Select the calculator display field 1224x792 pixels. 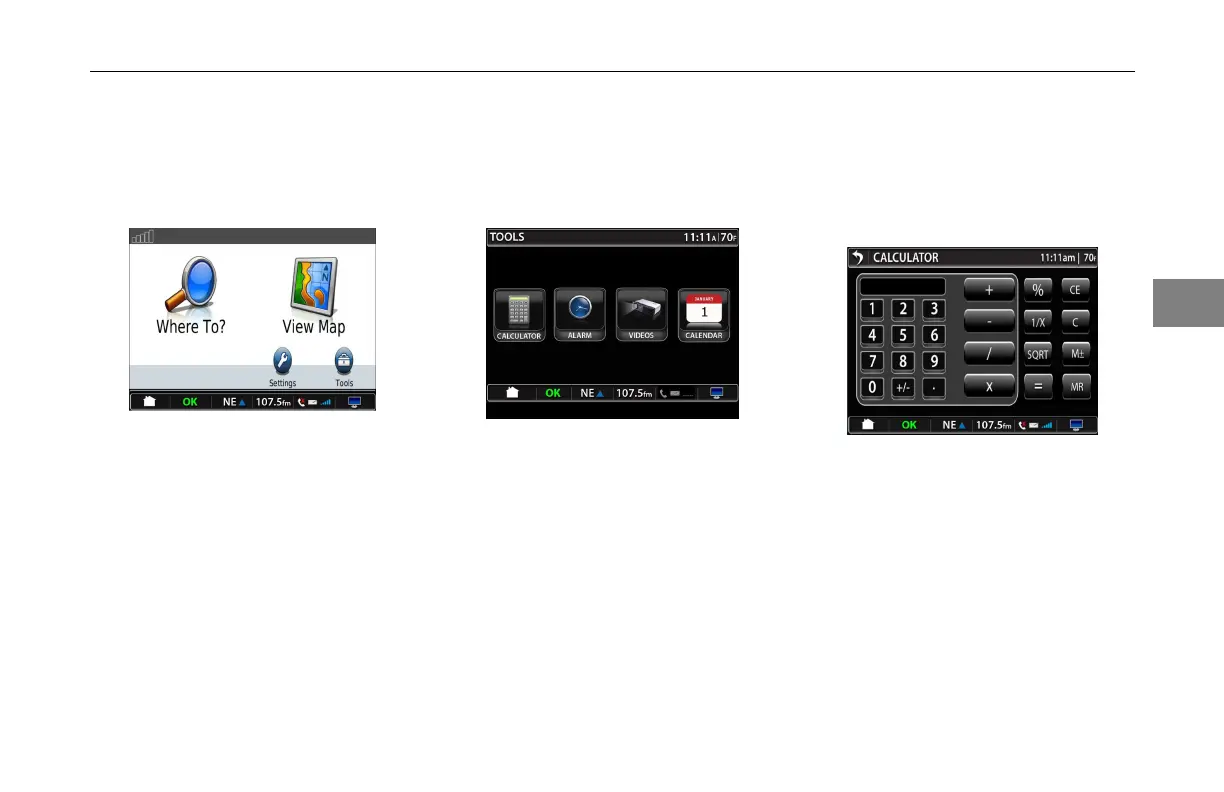(902, 287)
